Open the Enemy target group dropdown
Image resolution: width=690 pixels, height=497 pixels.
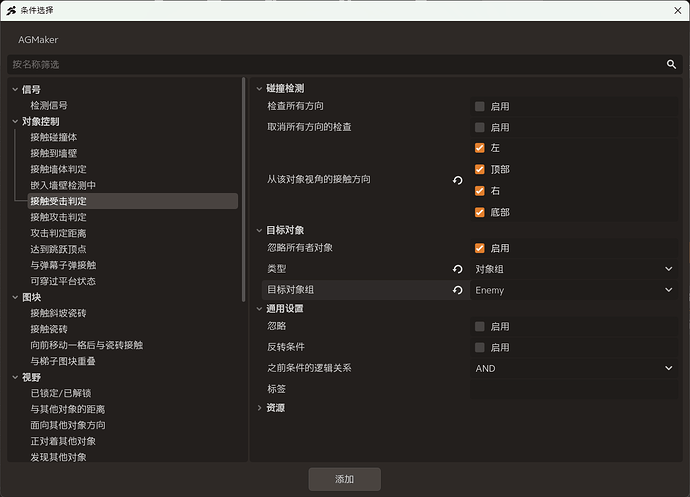(x=574, y=290)
